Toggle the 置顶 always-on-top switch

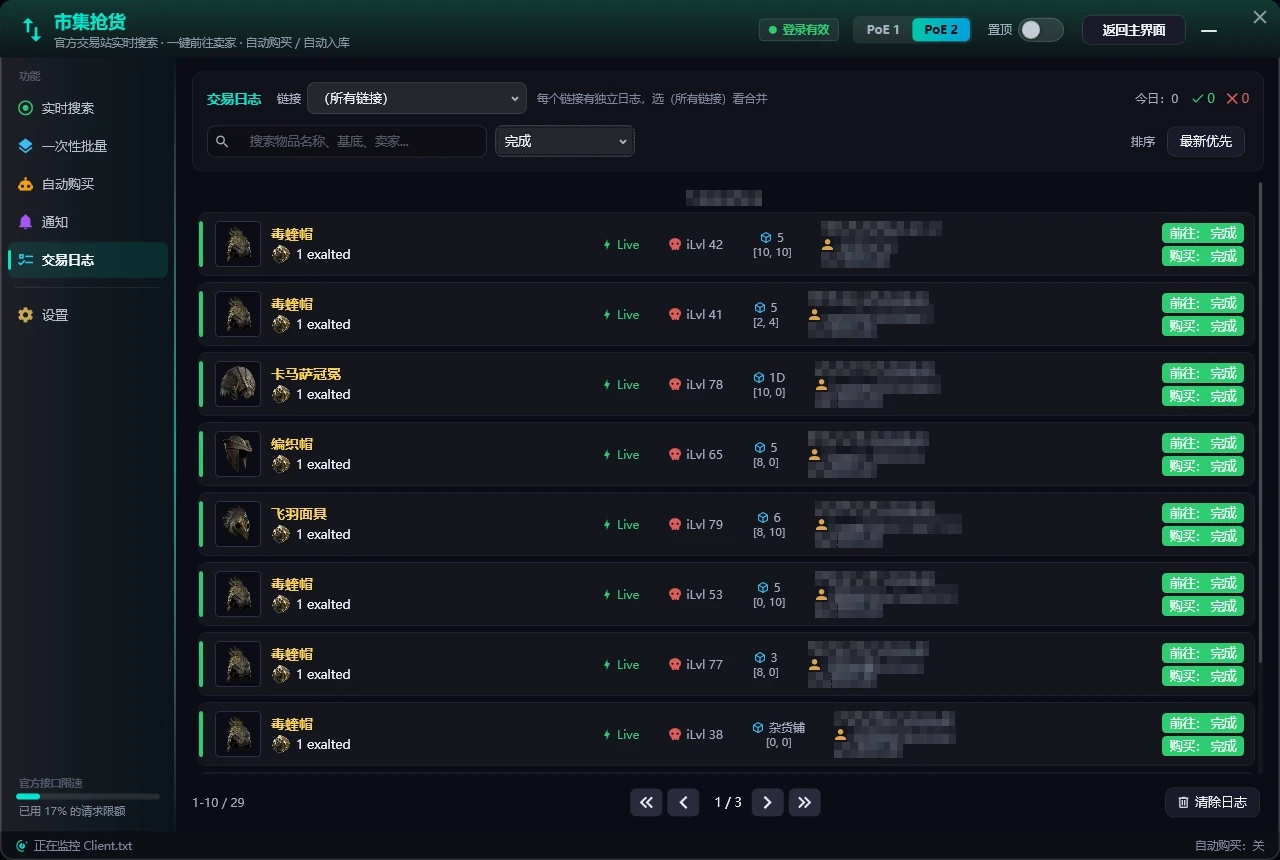click(x=1040, y=30)
